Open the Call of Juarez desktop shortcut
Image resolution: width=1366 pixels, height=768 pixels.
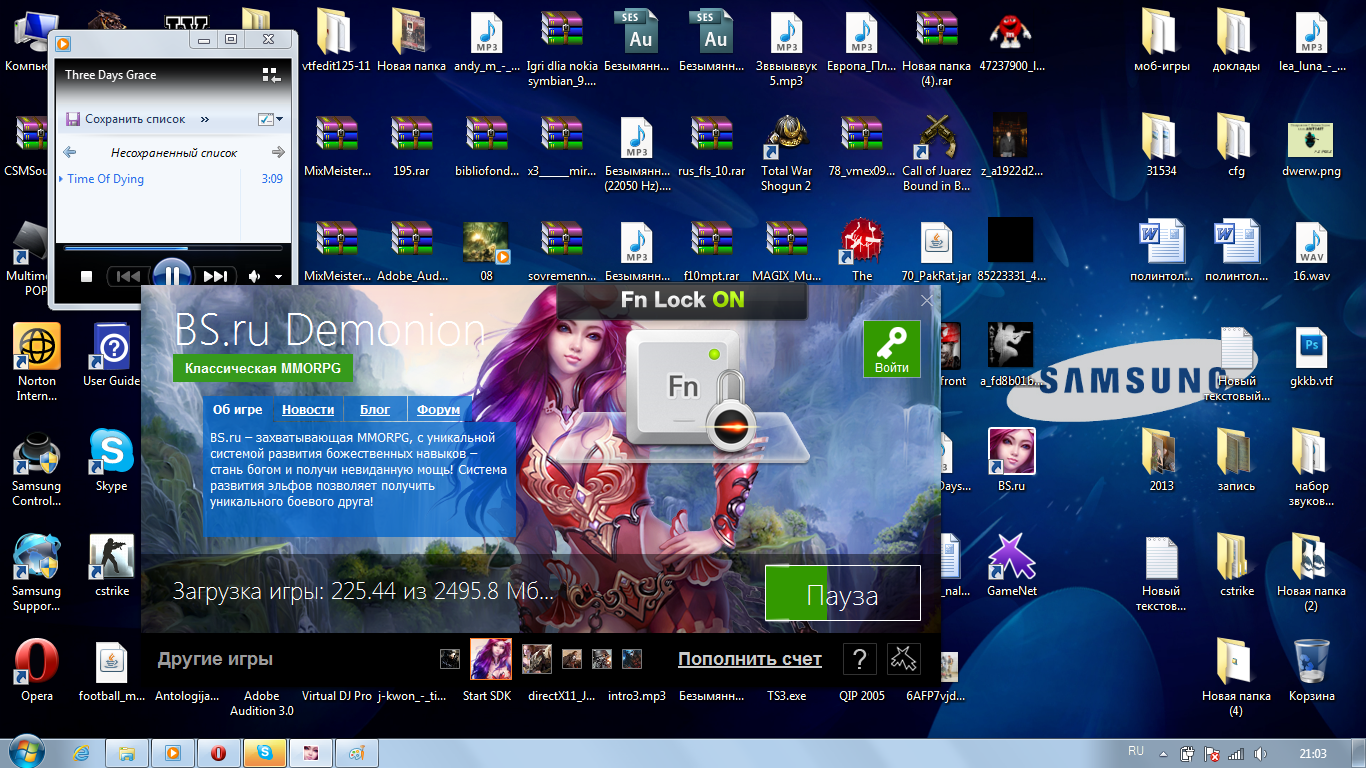[936, 153]
